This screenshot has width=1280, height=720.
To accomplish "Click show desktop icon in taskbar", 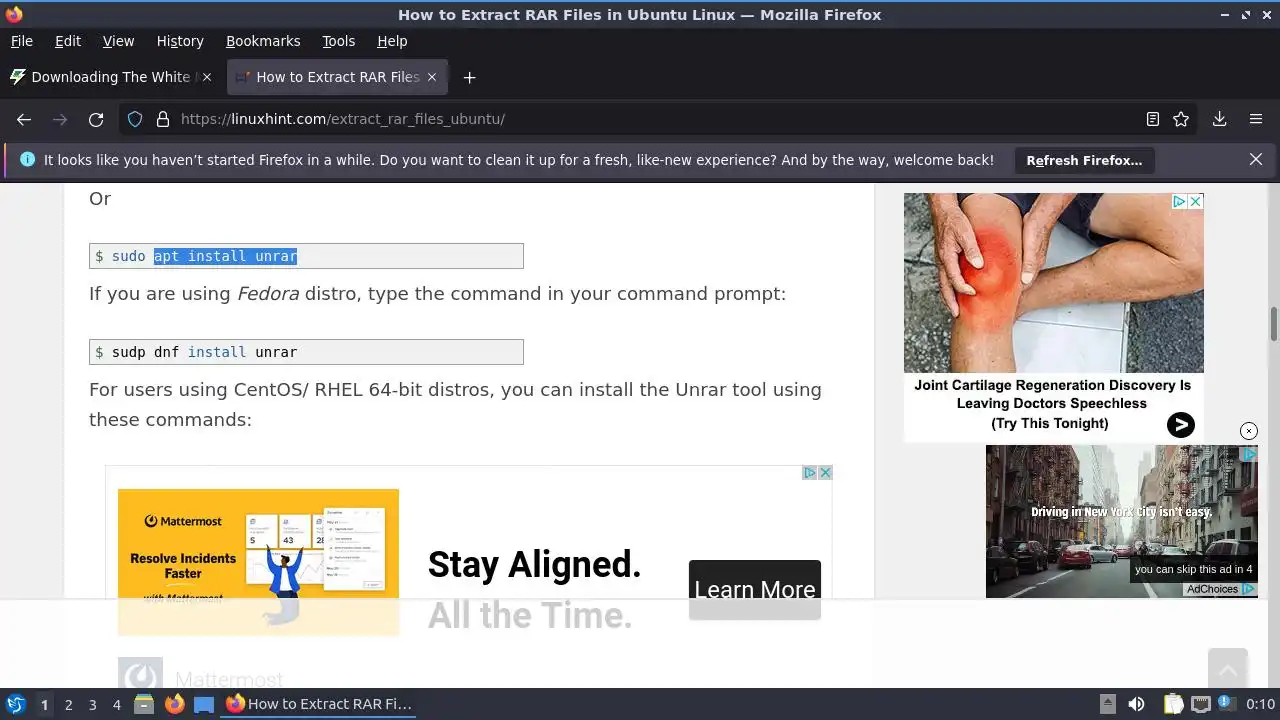I will click(x=204, y=704).
